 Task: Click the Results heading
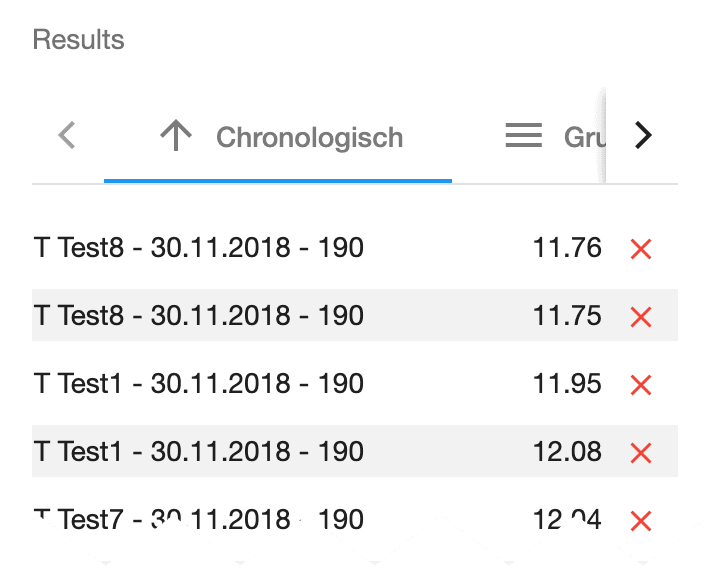point(78,39)
